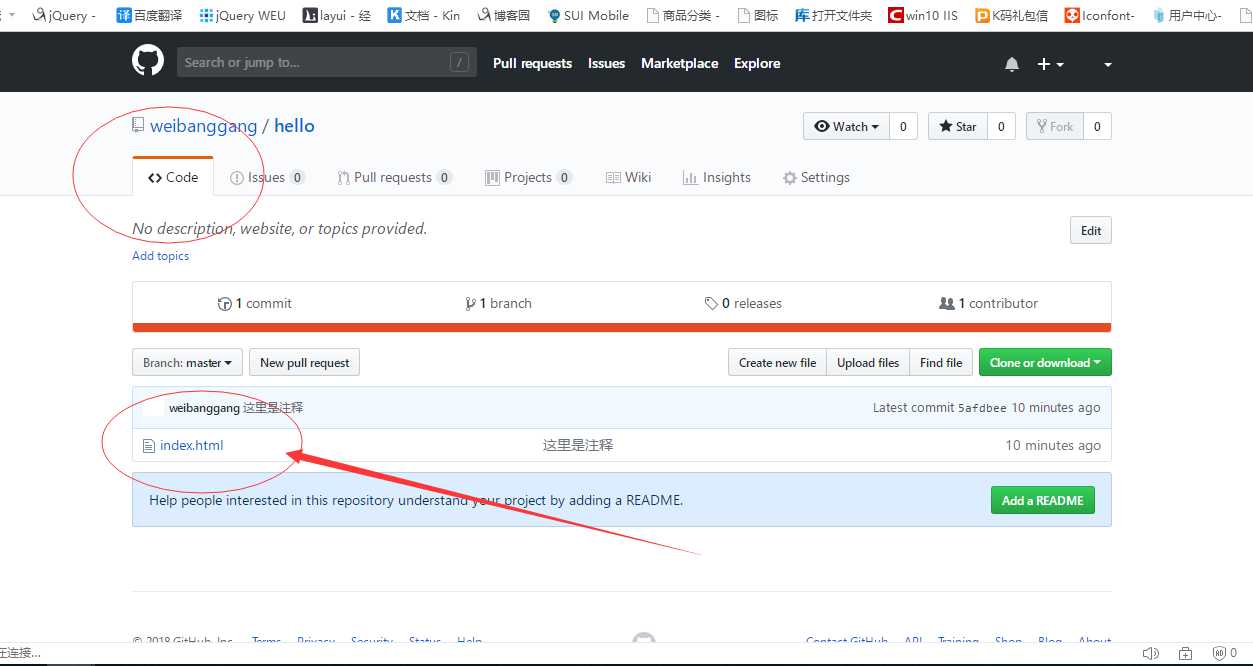View the 1 commit history
The height and width of the screenshot is (666, 1253).
(x=255, y=303)
